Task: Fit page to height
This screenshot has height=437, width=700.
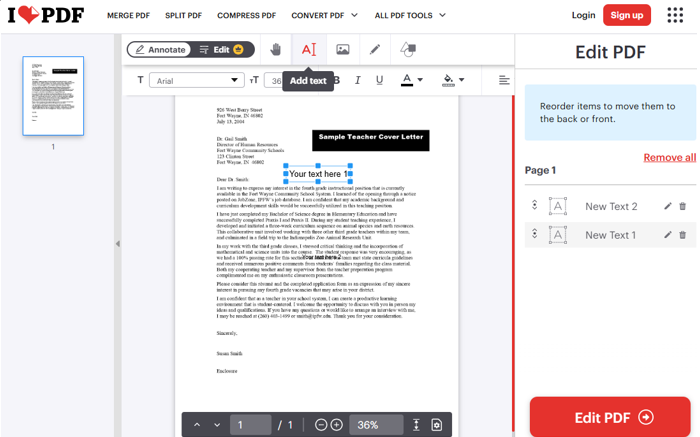Action: (416, 425)
